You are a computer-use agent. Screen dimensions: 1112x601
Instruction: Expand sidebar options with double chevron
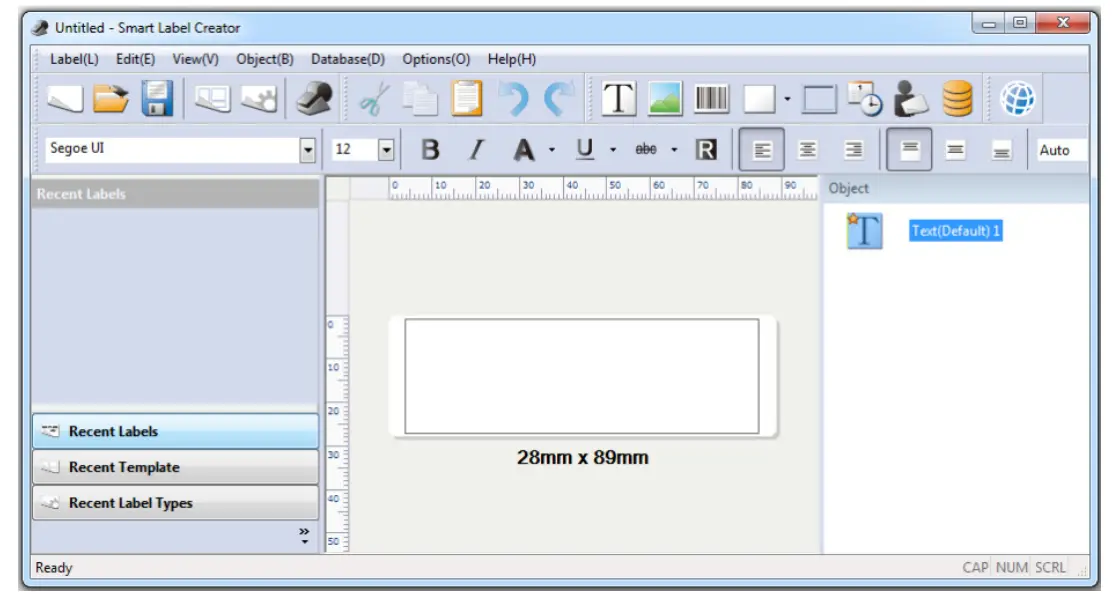tap(304, 535)
